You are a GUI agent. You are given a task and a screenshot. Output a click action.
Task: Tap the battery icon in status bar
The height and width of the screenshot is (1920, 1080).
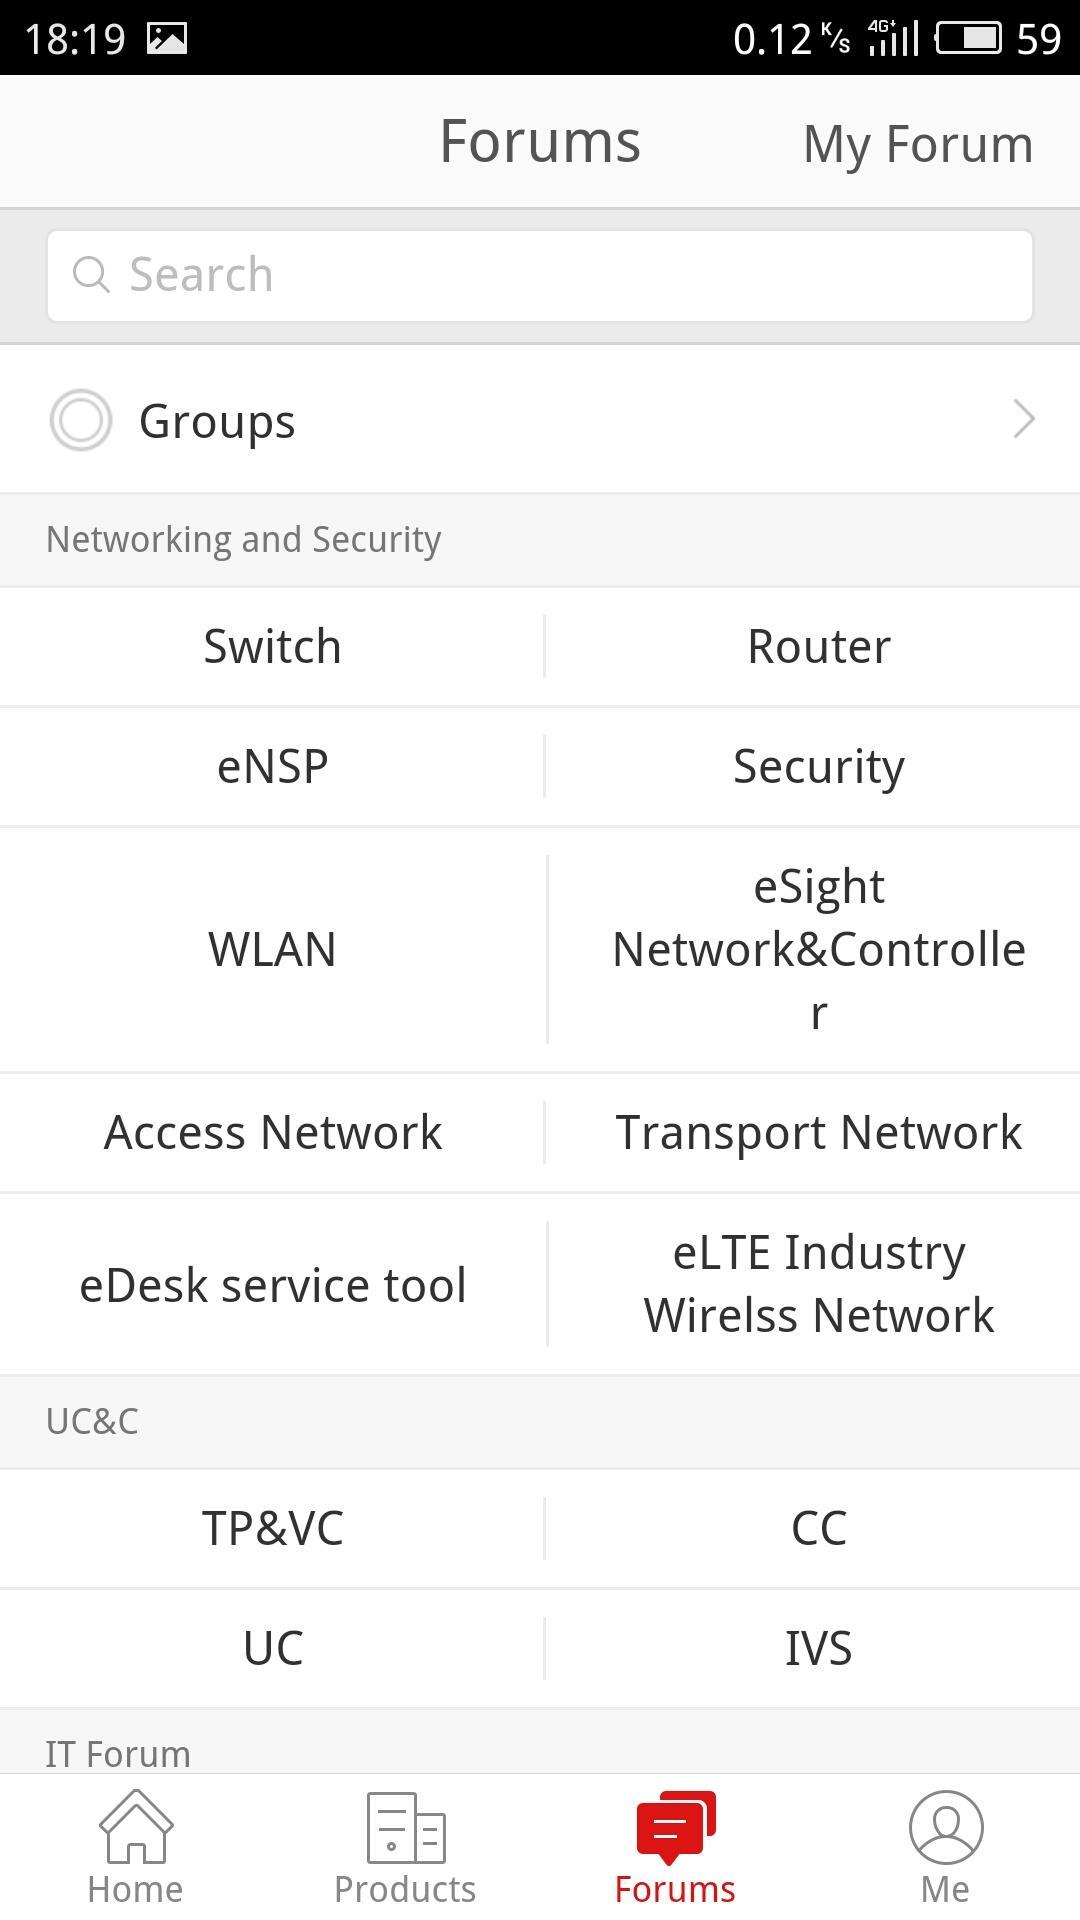[x=968, y=38]
